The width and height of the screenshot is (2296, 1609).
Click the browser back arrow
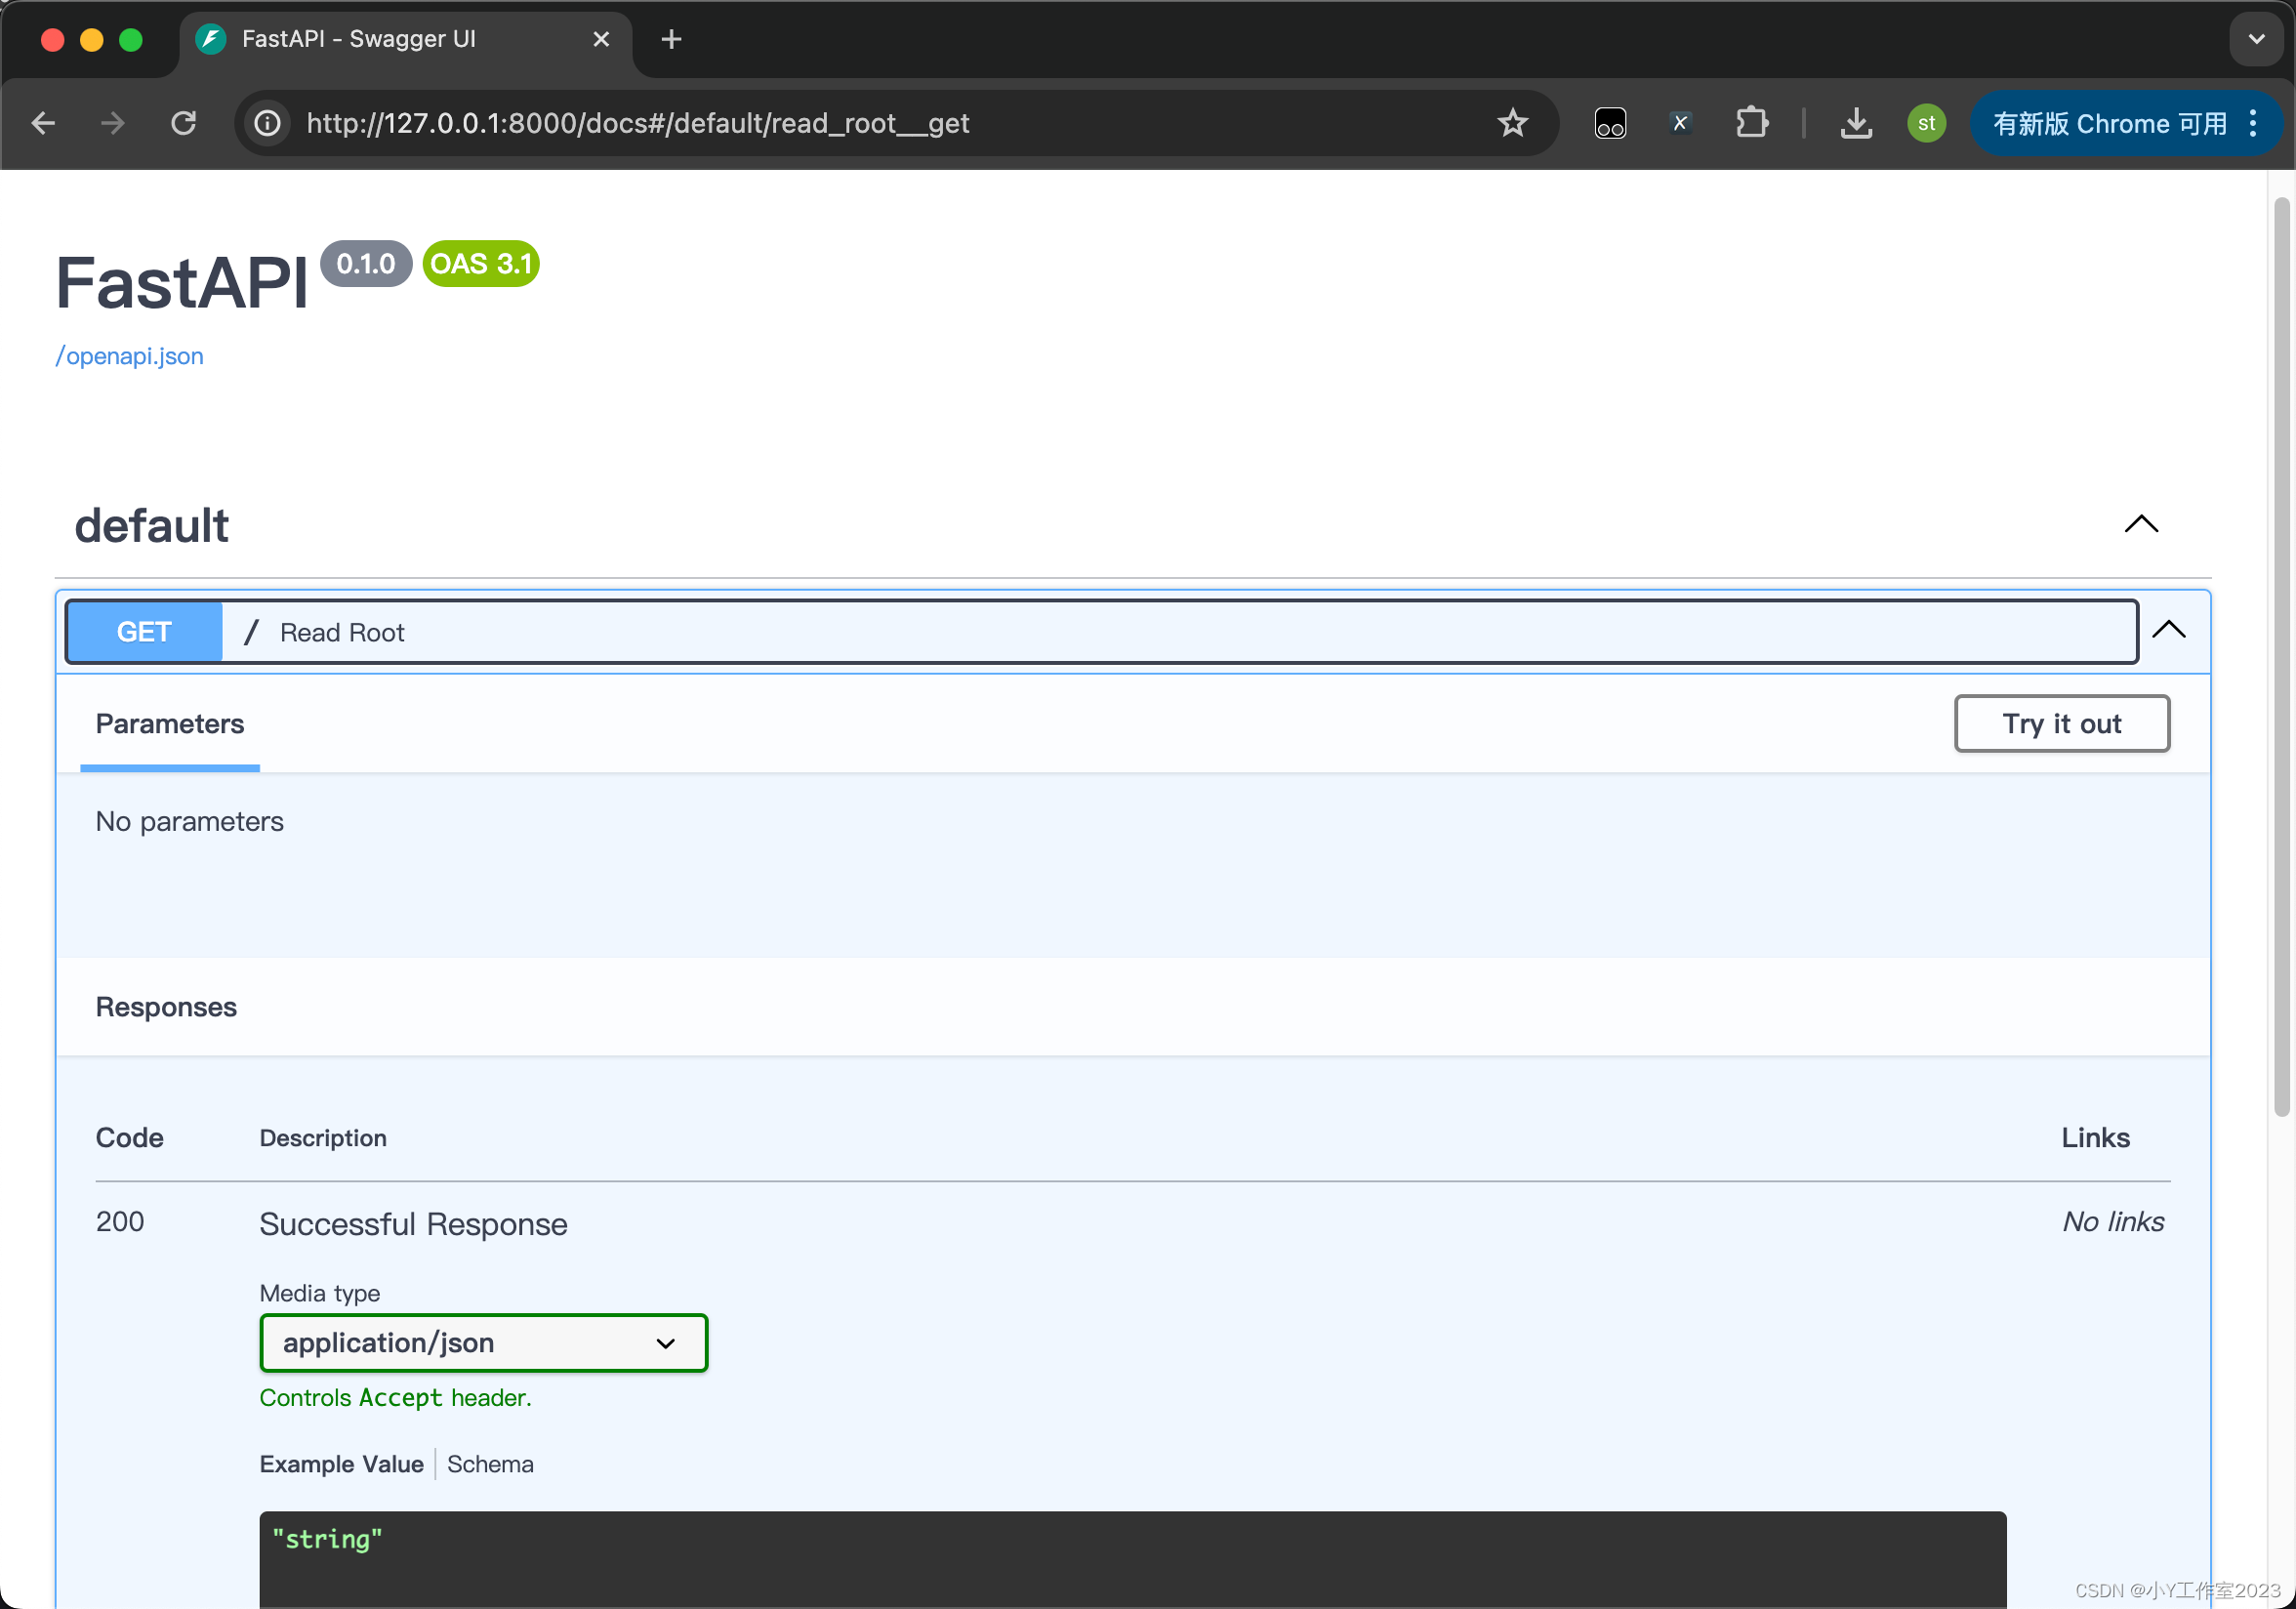coord(43,123)
